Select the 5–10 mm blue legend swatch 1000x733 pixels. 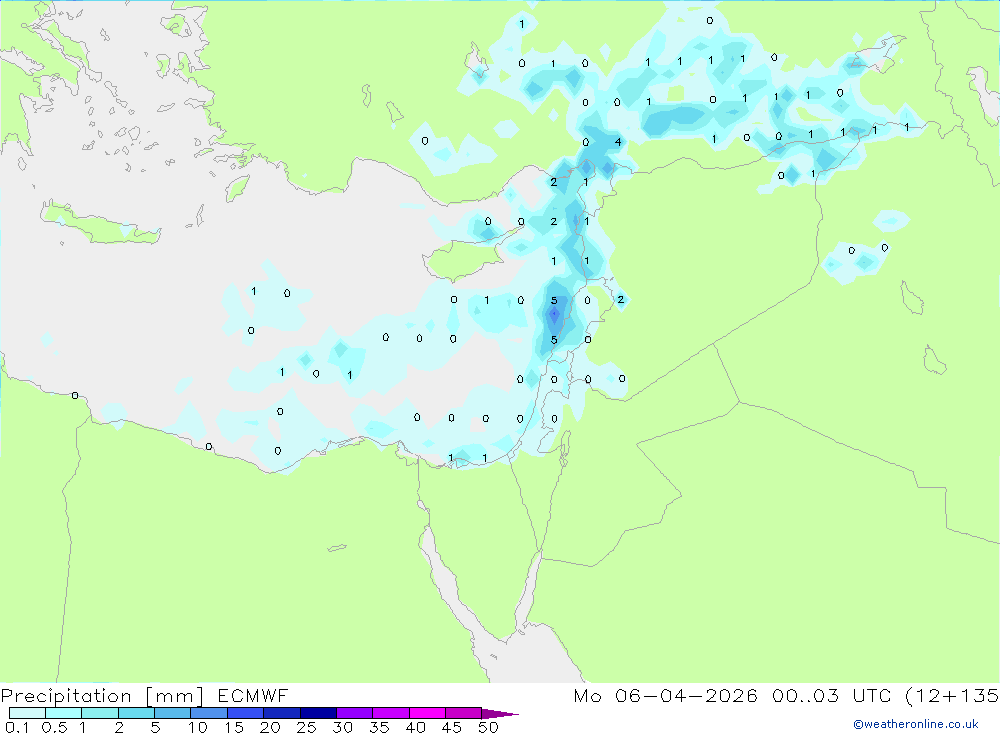[x=173, y=713]
